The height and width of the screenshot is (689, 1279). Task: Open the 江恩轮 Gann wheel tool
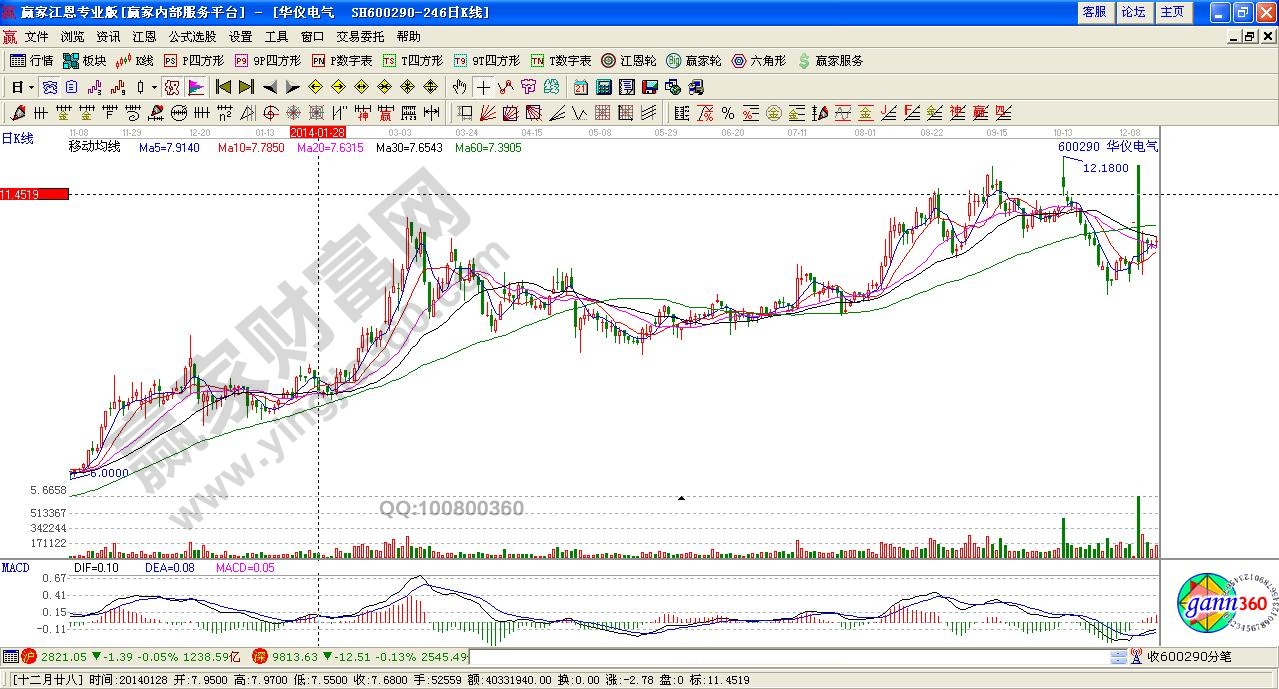pyautogui.click(x=628, y=61)
